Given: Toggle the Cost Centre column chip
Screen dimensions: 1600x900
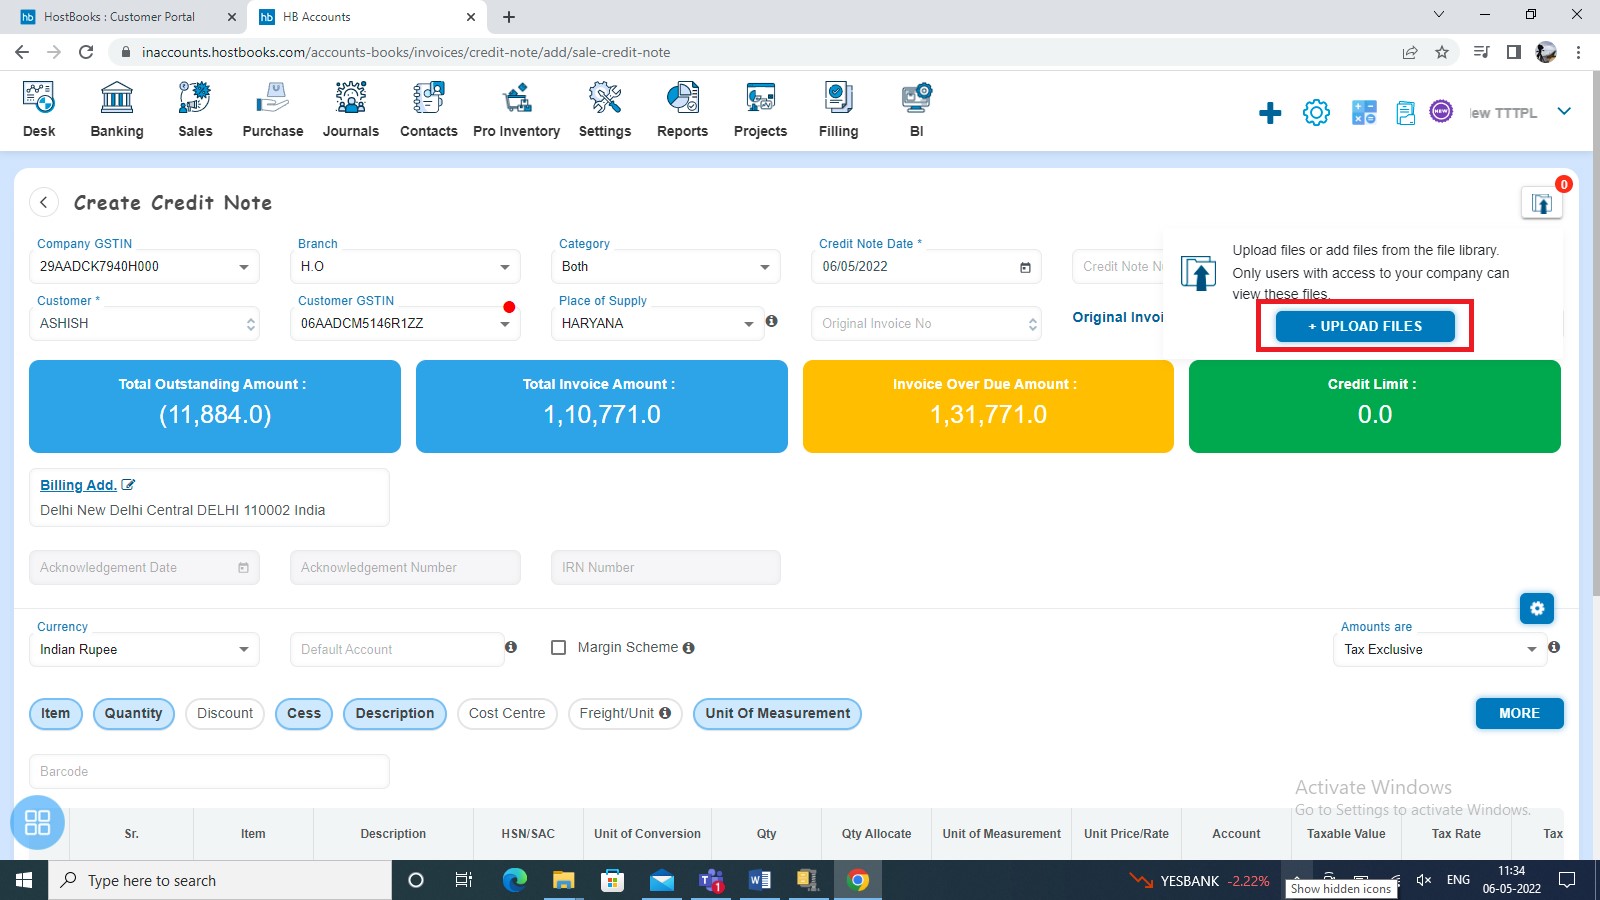Looking at the screenshot, I should tap(507, 714).
